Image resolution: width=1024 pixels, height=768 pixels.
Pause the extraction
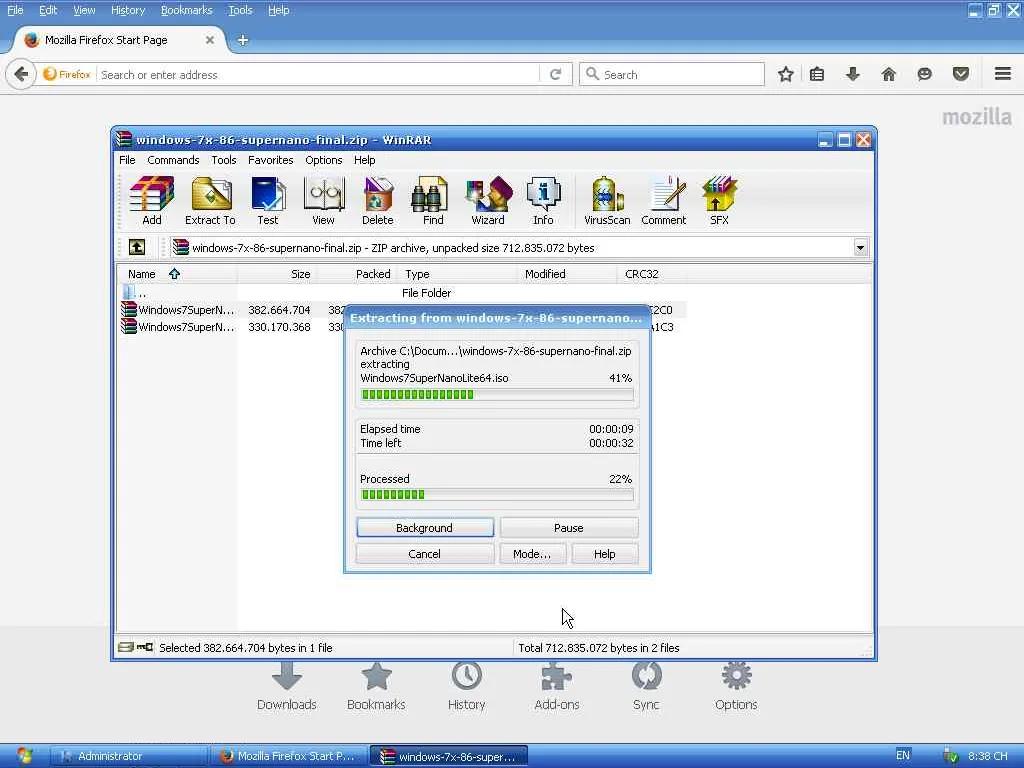(569, 528)
